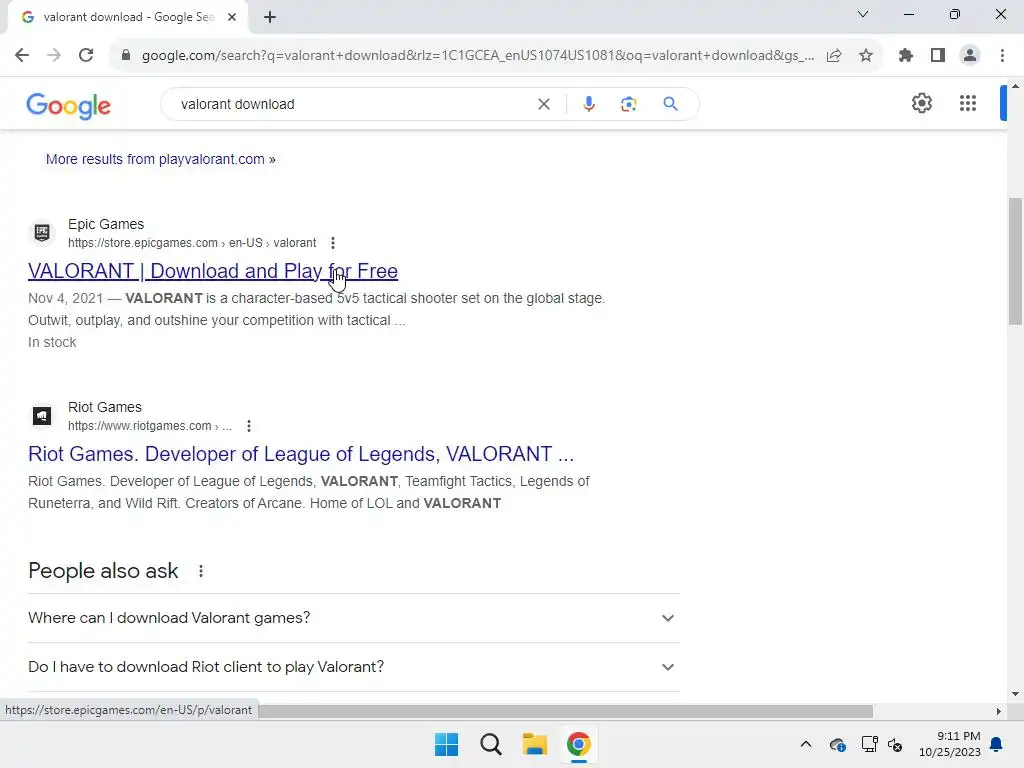Open the Windows Start menu
Screen dimensions: 1024x768
tap(447, 744)
